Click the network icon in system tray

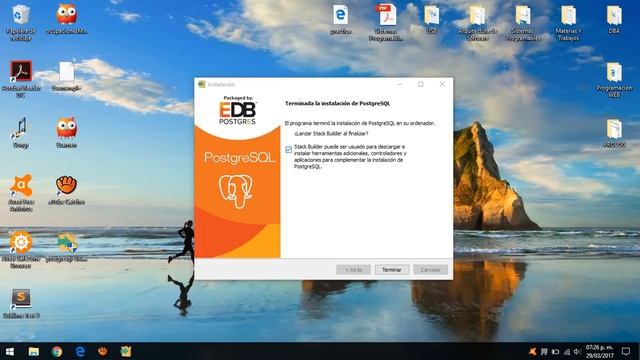click(x=567, y=351)
